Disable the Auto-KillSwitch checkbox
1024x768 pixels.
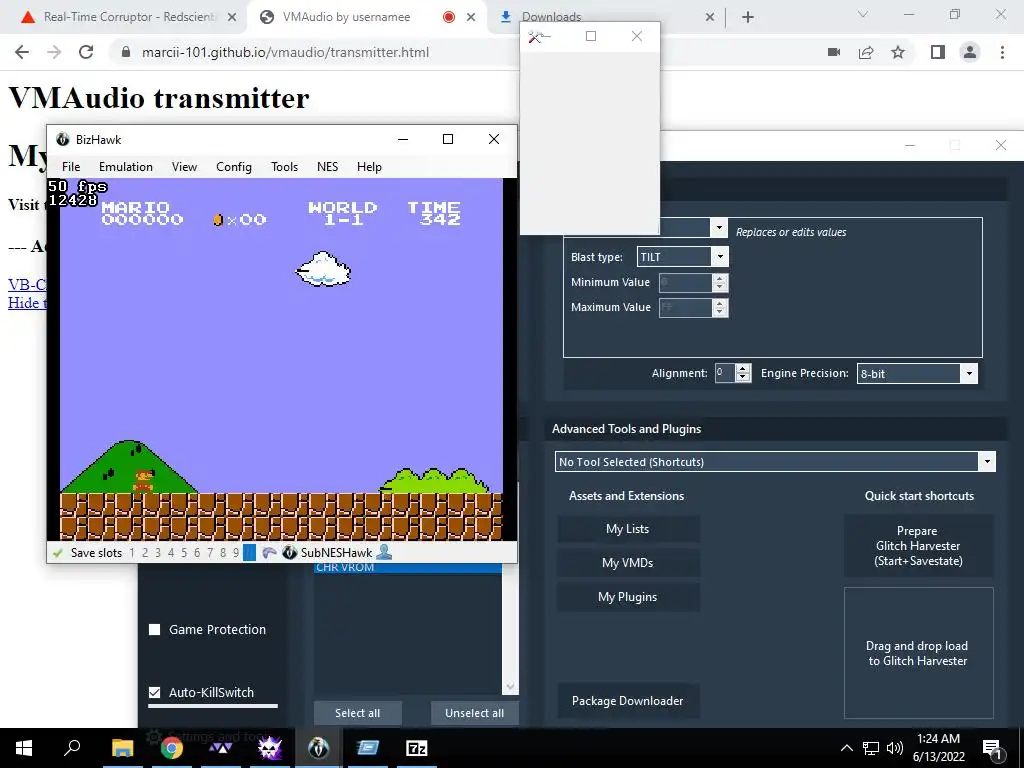pyautogui.click(x=155, y=692)
